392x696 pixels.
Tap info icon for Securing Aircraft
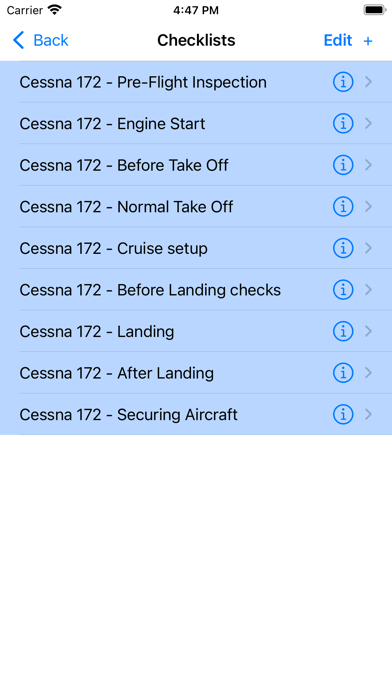[343, 415]
